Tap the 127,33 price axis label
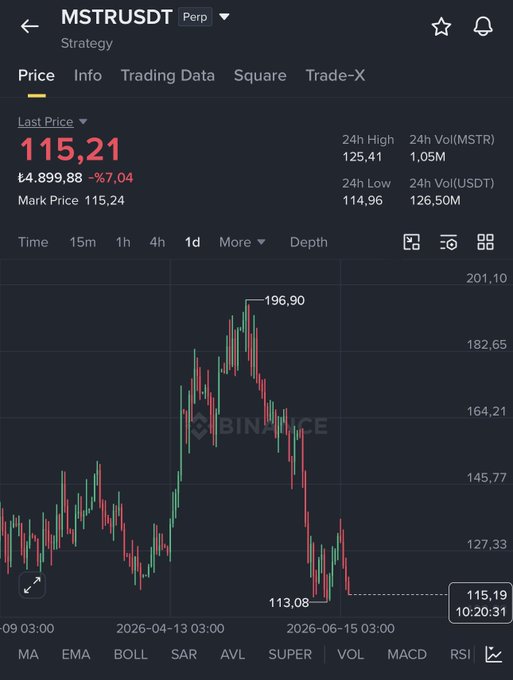The width and height of the screenshot is (513, 680). tap(487, 544)
